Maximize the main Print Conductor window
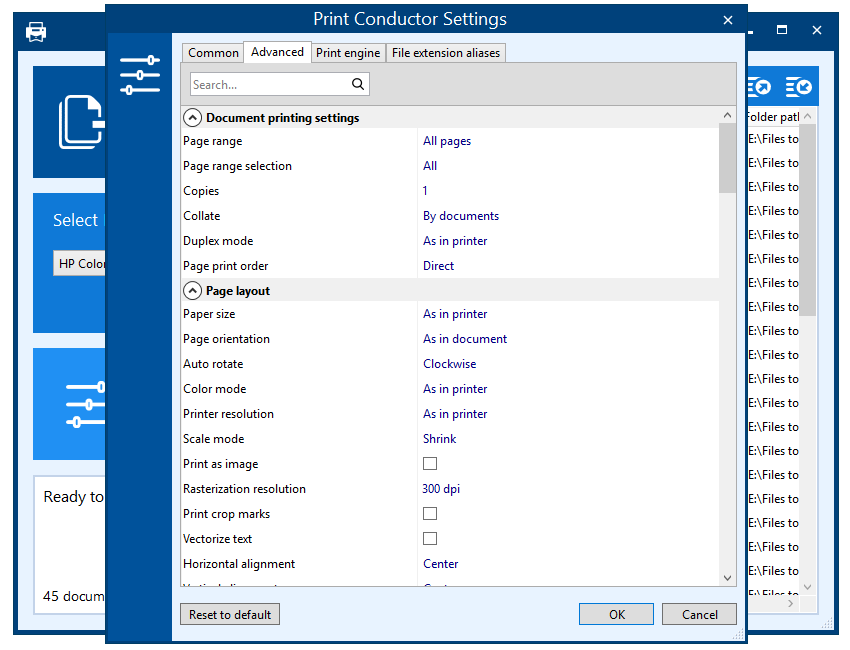 782,30
